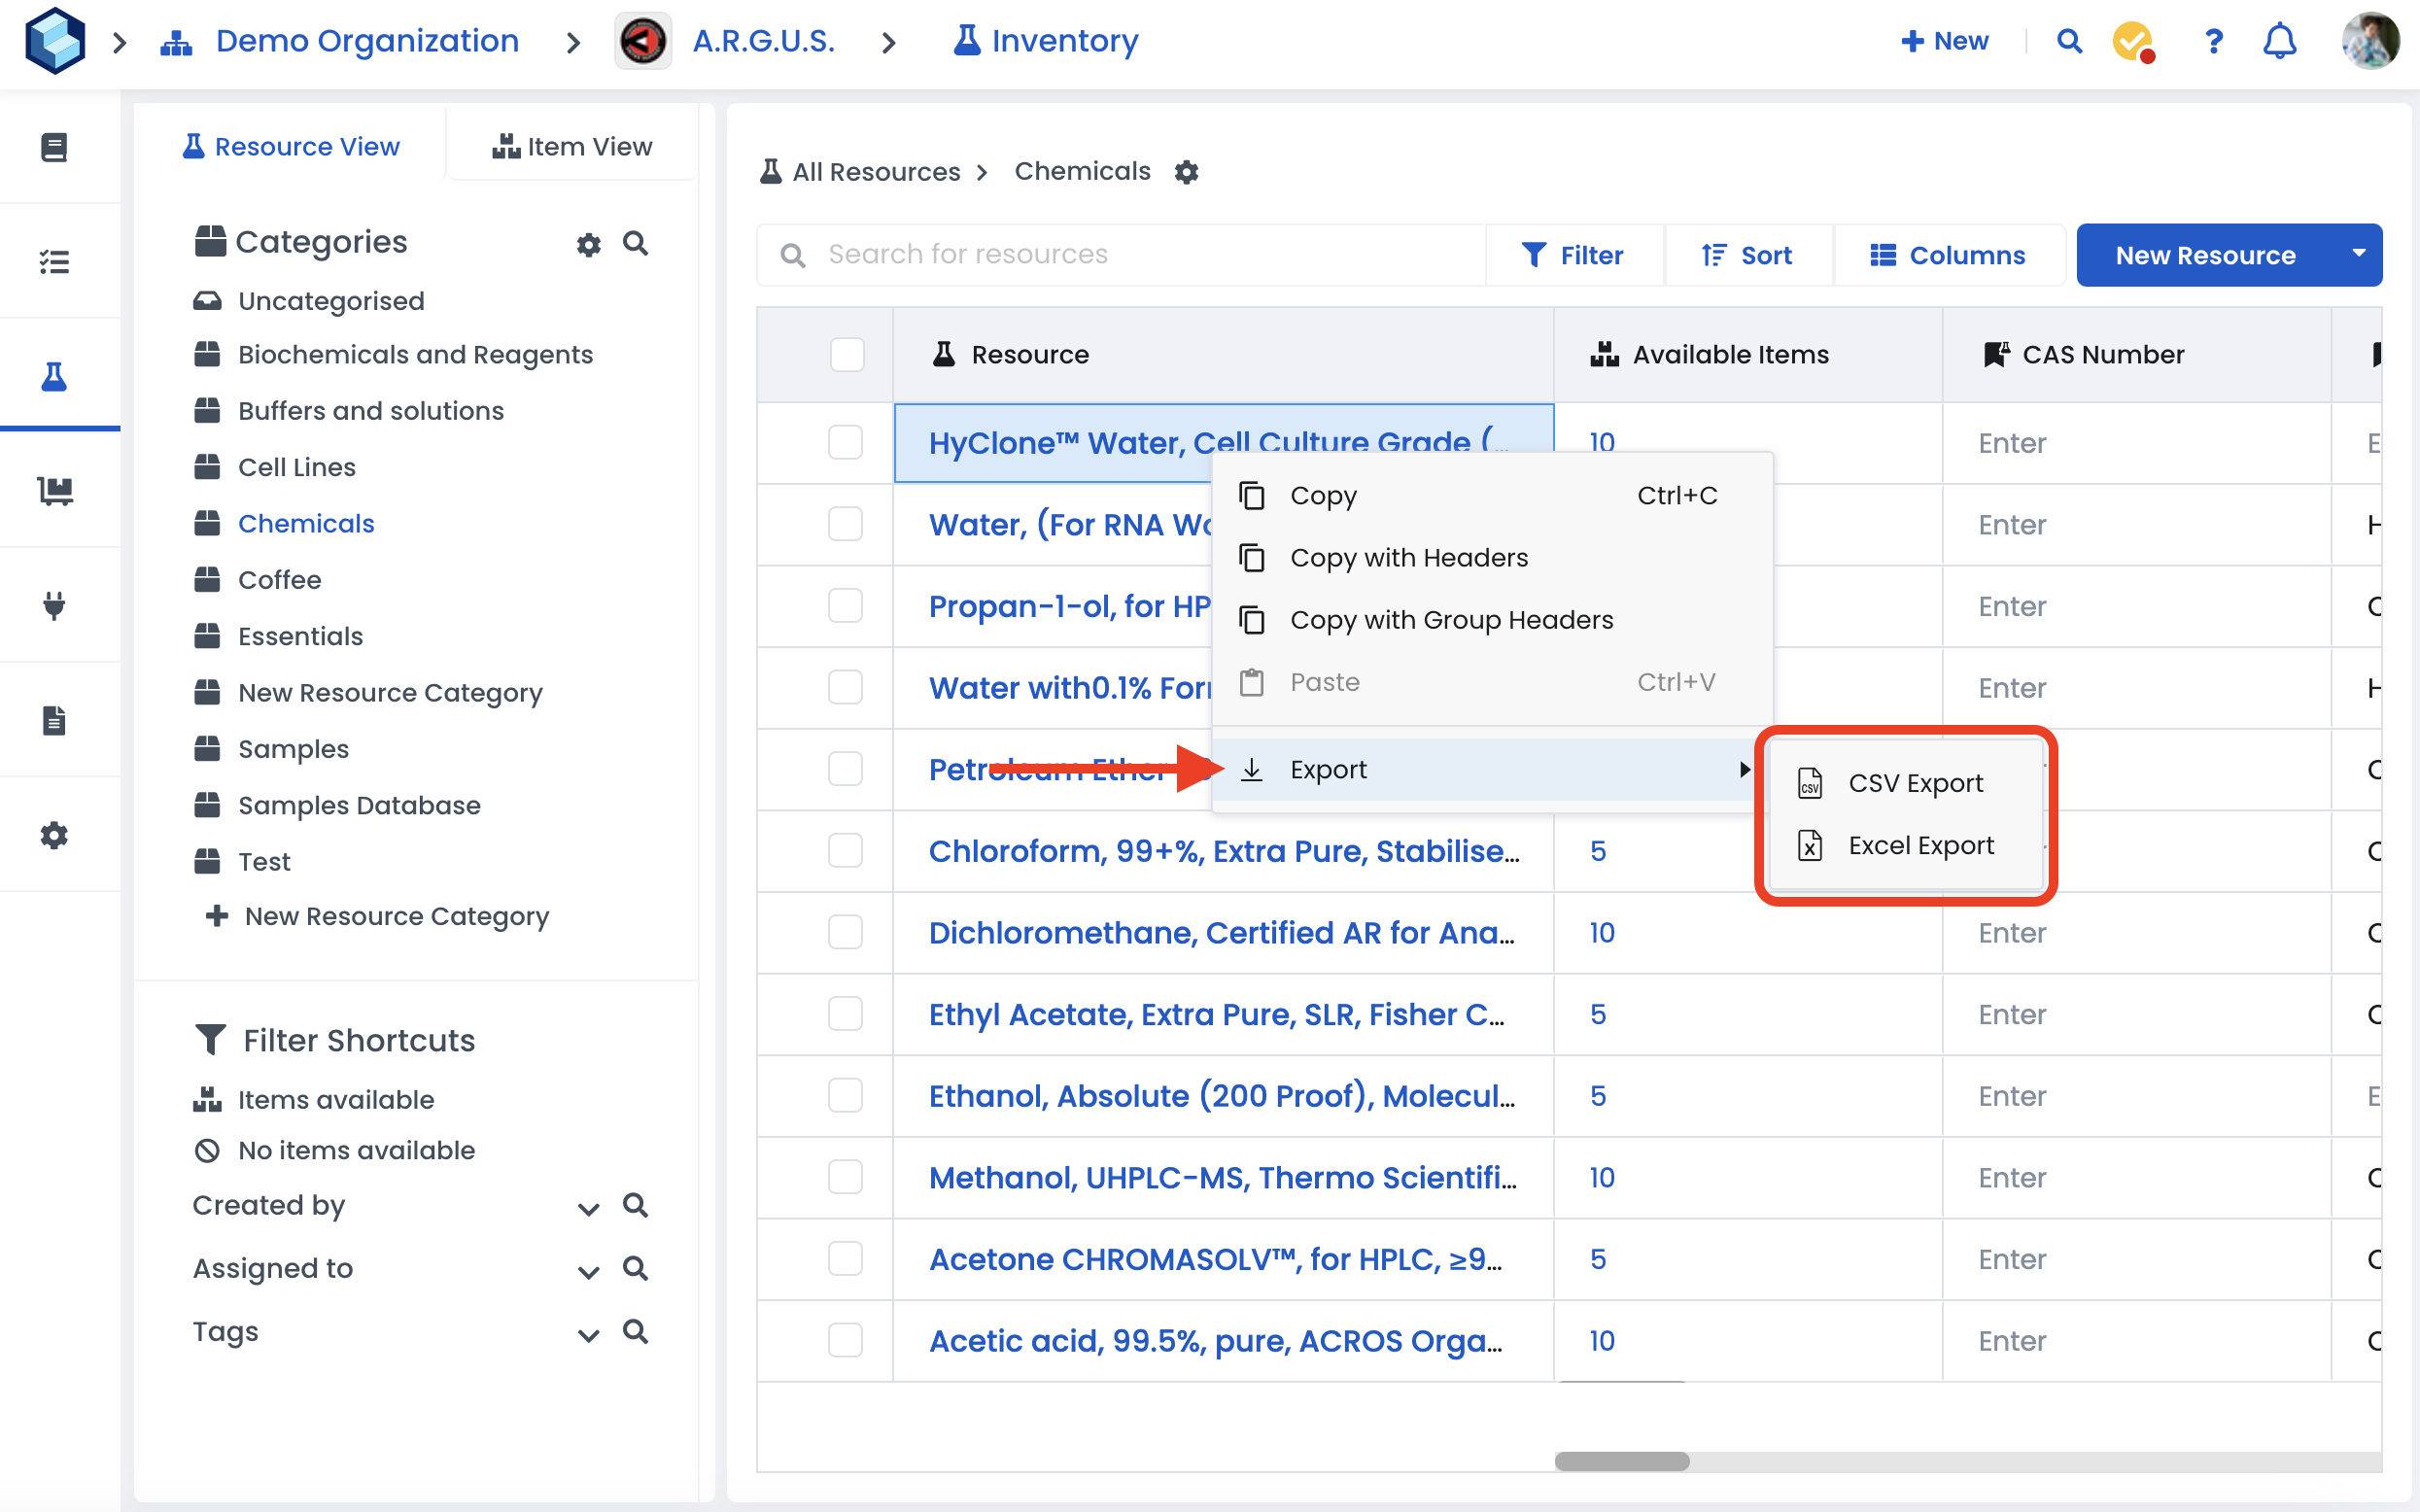Click the Categories search magnifier icon
This screenshot has width=2420, height=1512.
coord(635,243)
